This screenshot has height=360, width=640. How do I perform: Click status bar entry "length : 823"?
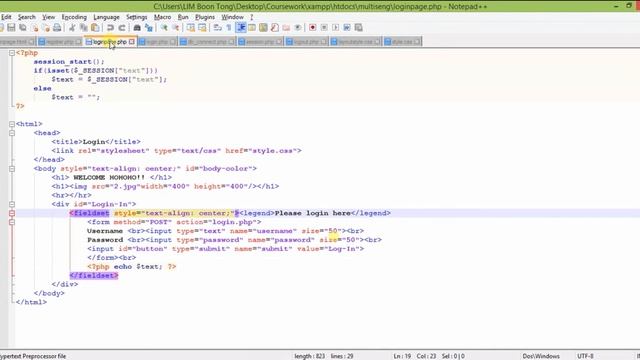pos(309,356)
